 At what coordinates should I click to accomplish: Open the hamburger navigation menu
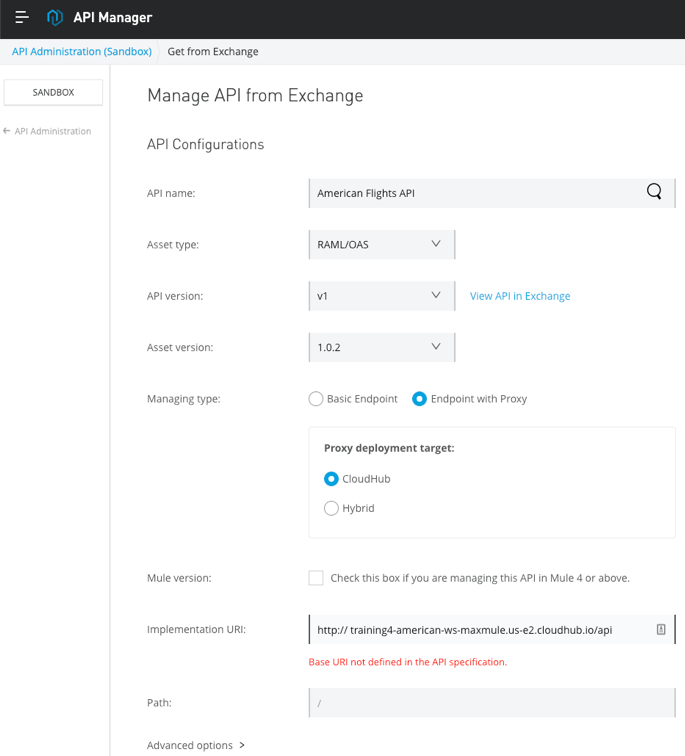[x=22, y=17]
